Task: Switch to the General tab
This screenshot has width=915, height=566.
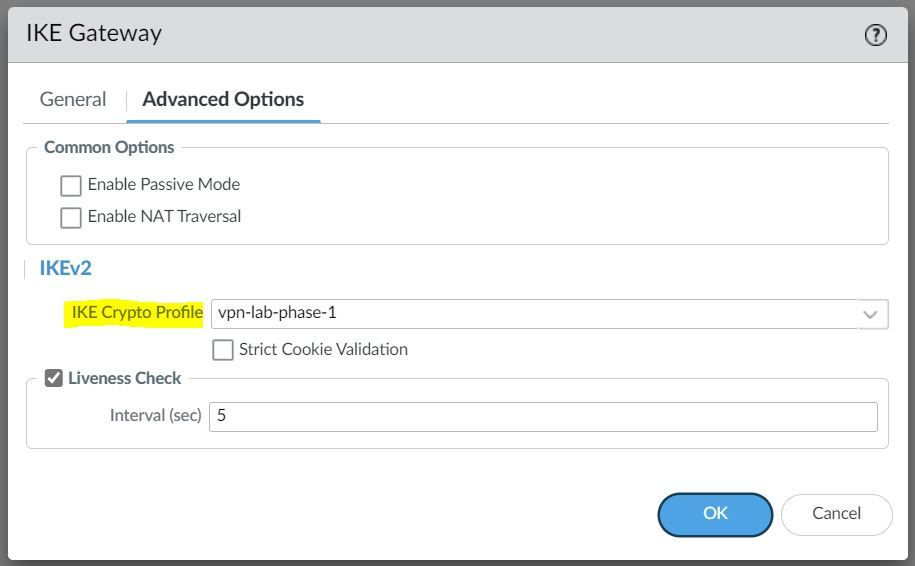Action: click(73, 99)
